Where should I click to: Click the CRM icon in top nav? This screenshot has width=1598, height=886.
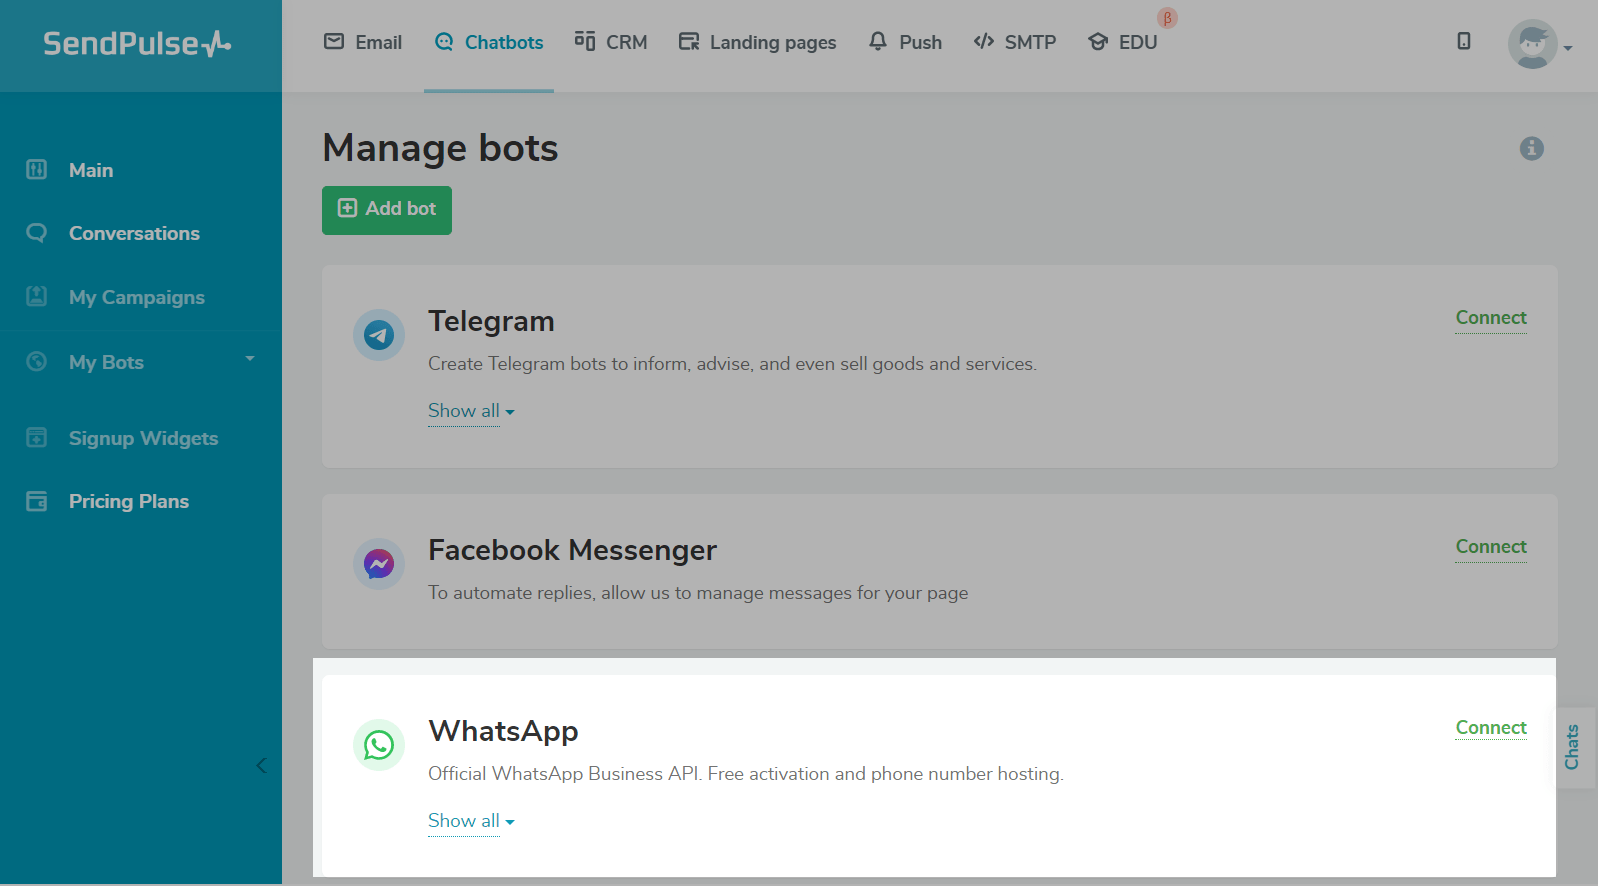(x=585, y=40)
